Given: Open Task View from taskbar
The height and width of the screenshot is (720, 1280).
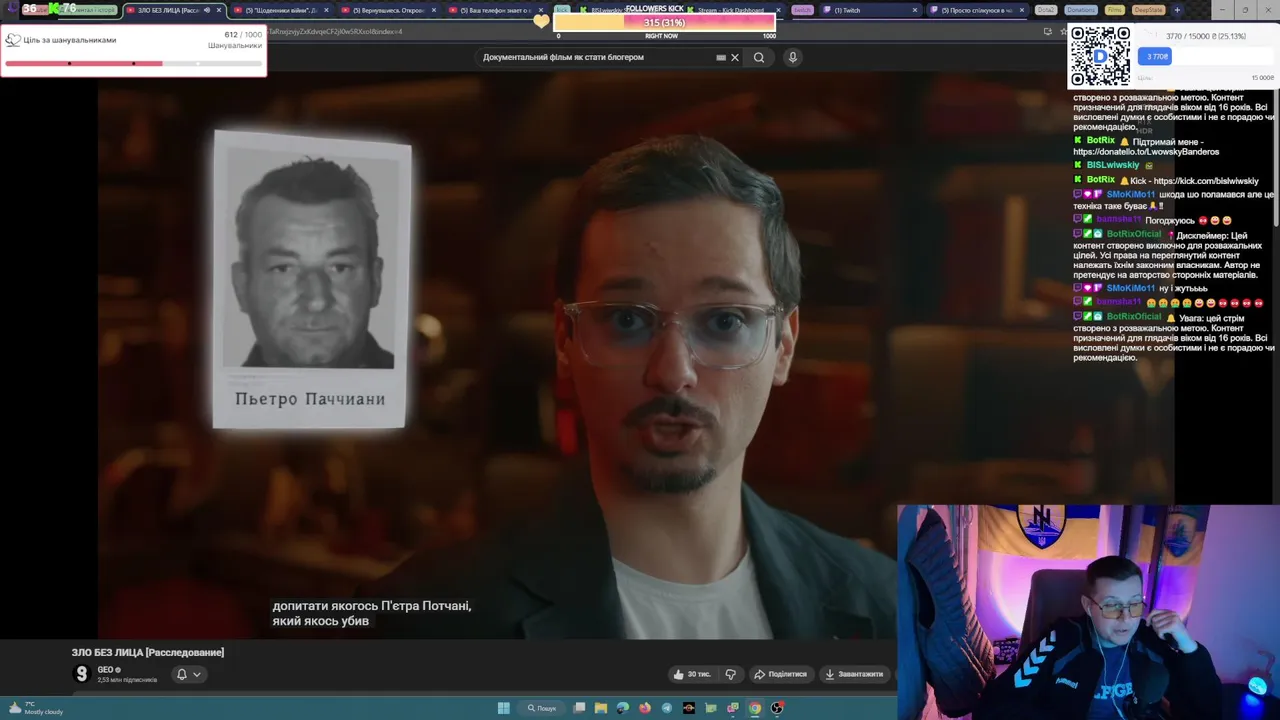Looking at the screenshot, I should point(579,708).
